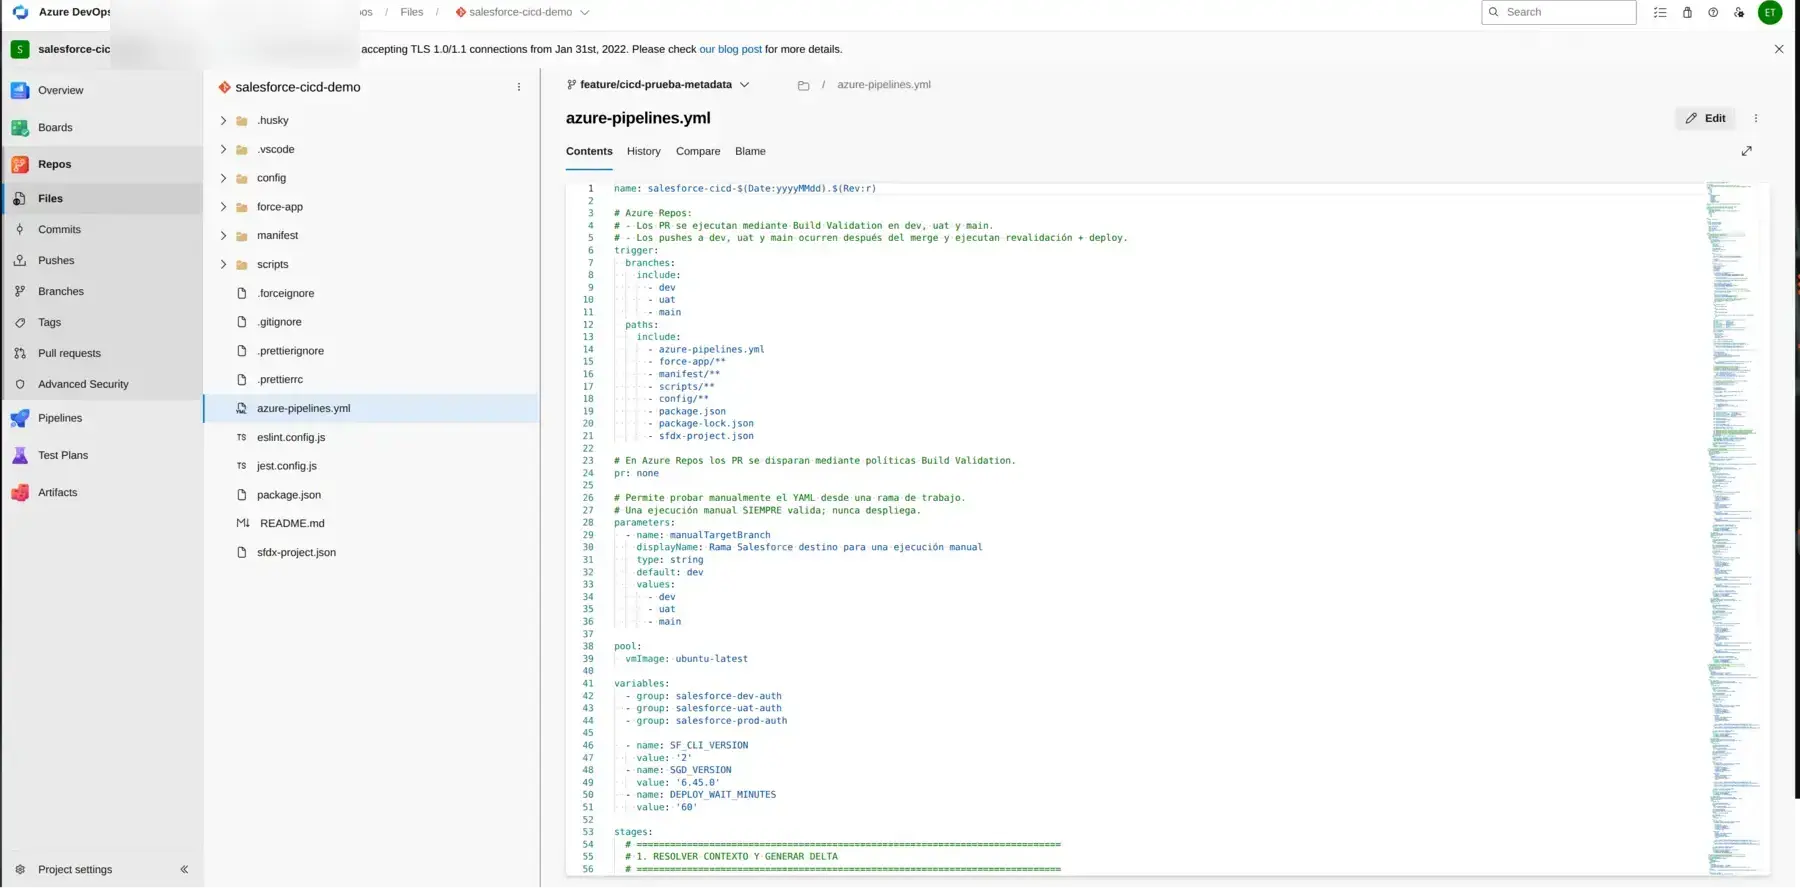
Task: Open Project settings gear
Action: pos(20,869)
